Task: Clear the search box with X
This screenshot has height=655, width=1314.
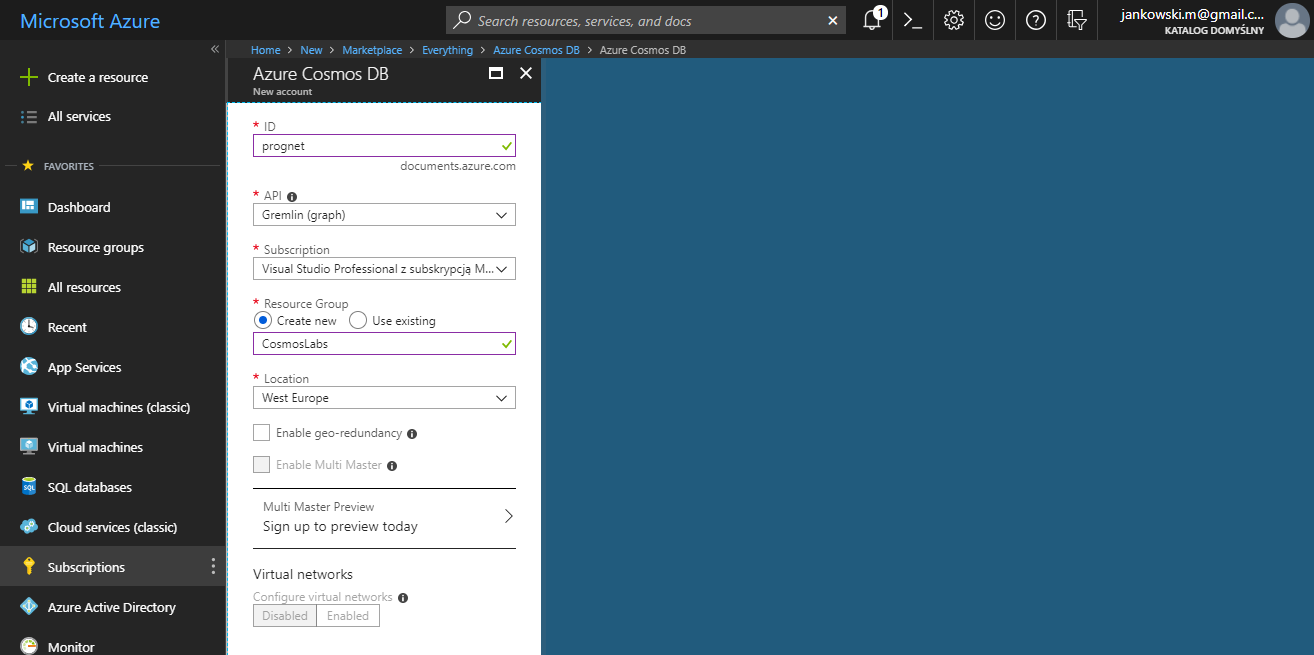Action: [x=834, y=20]
